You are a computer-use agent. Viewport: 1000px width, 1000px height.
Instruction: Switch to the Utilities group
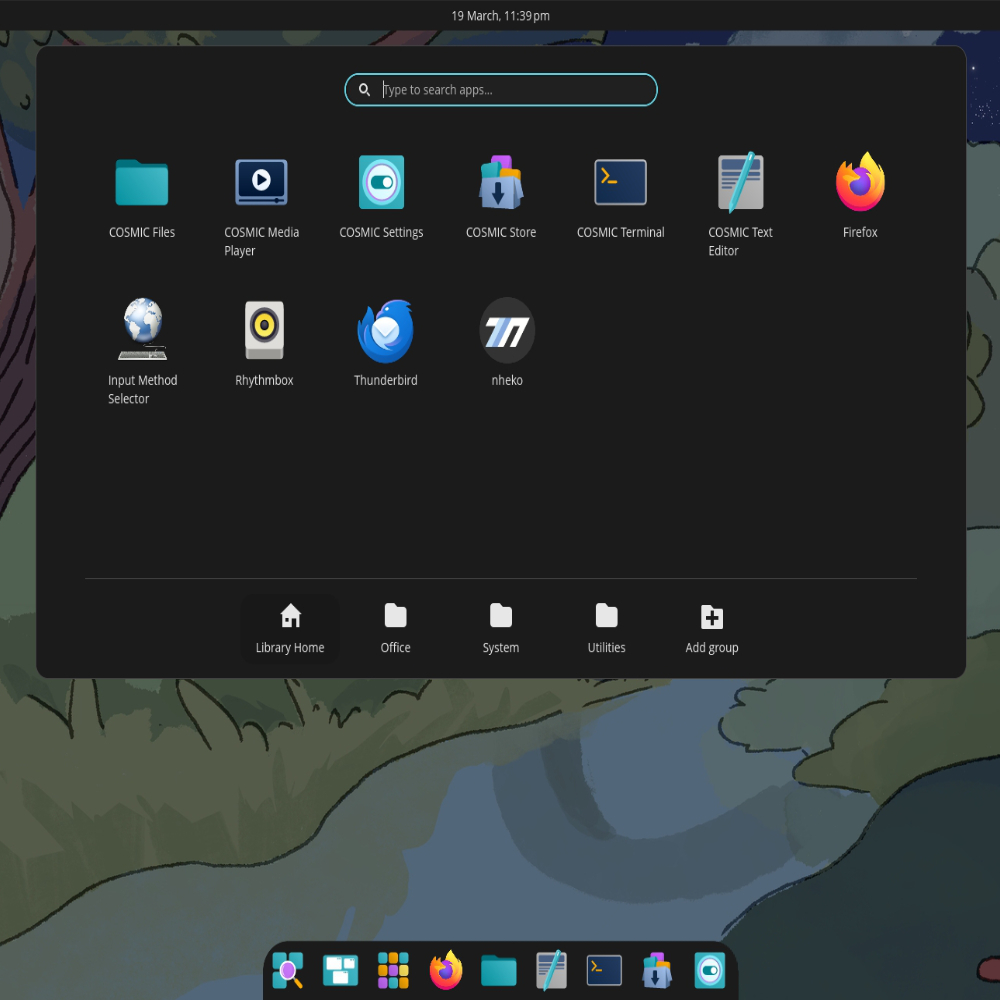(607, 629)
